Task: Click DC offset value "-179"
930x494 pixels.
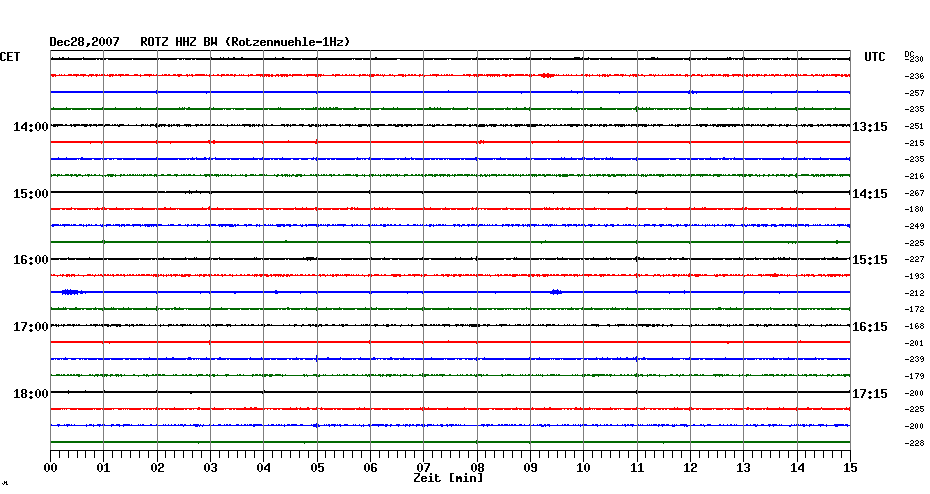Action: coord(914,376)
